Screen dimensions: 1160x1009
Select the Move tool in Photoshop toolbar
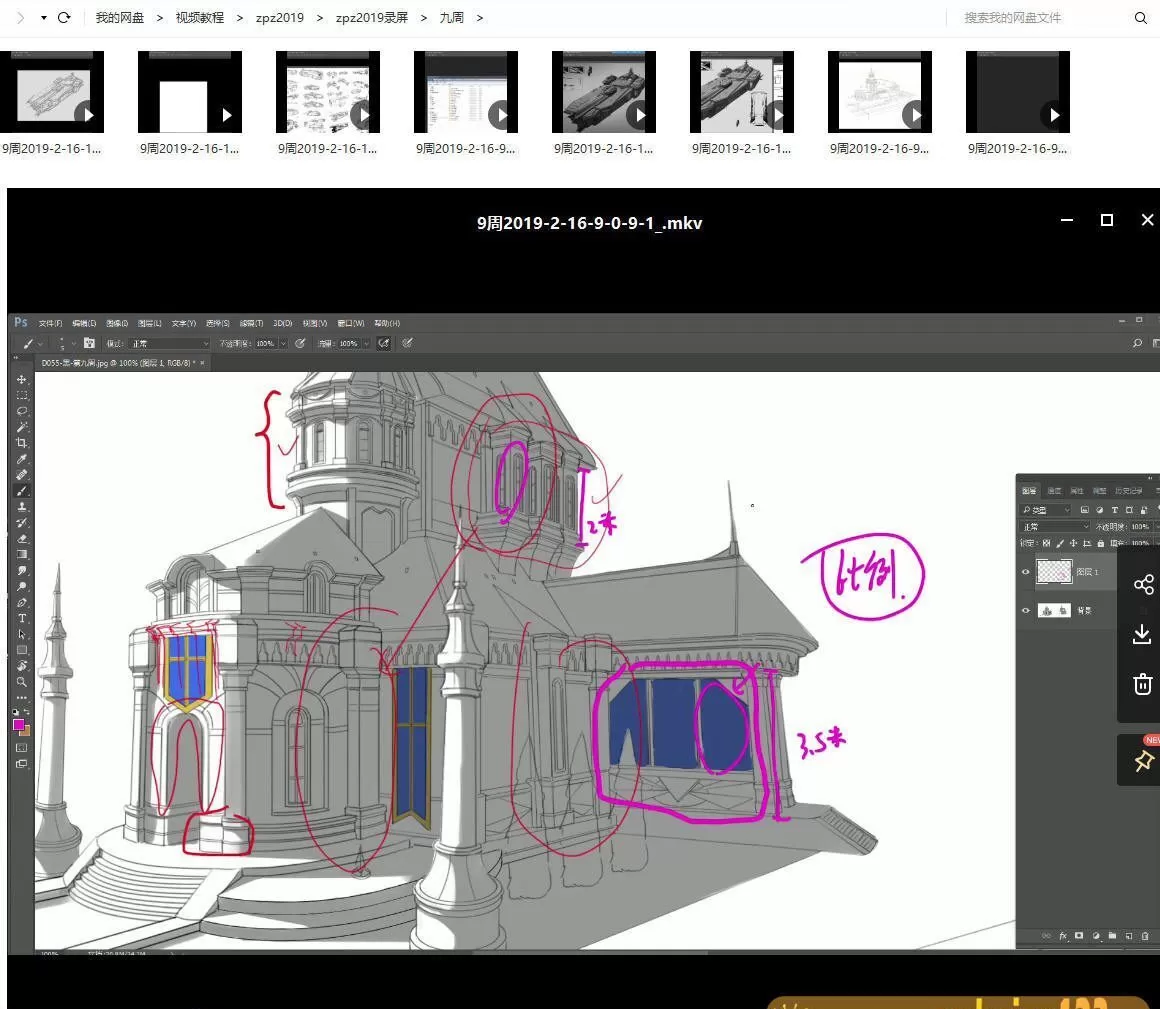(22, 380)
